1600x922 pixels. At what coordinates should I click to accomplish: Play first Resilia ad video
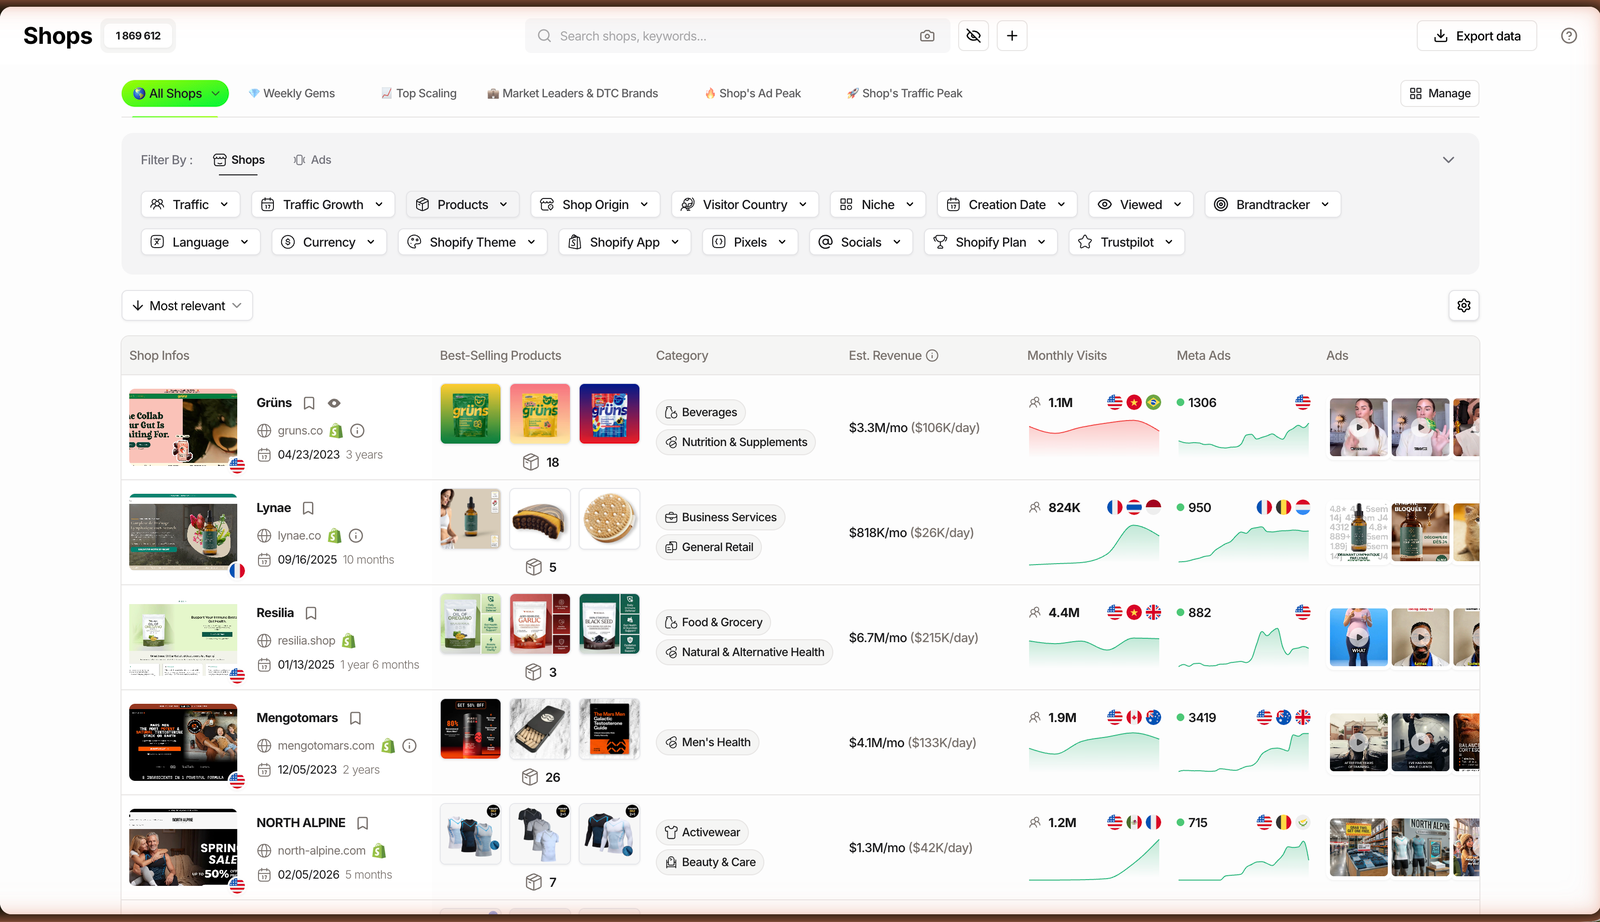[1358, 637]
